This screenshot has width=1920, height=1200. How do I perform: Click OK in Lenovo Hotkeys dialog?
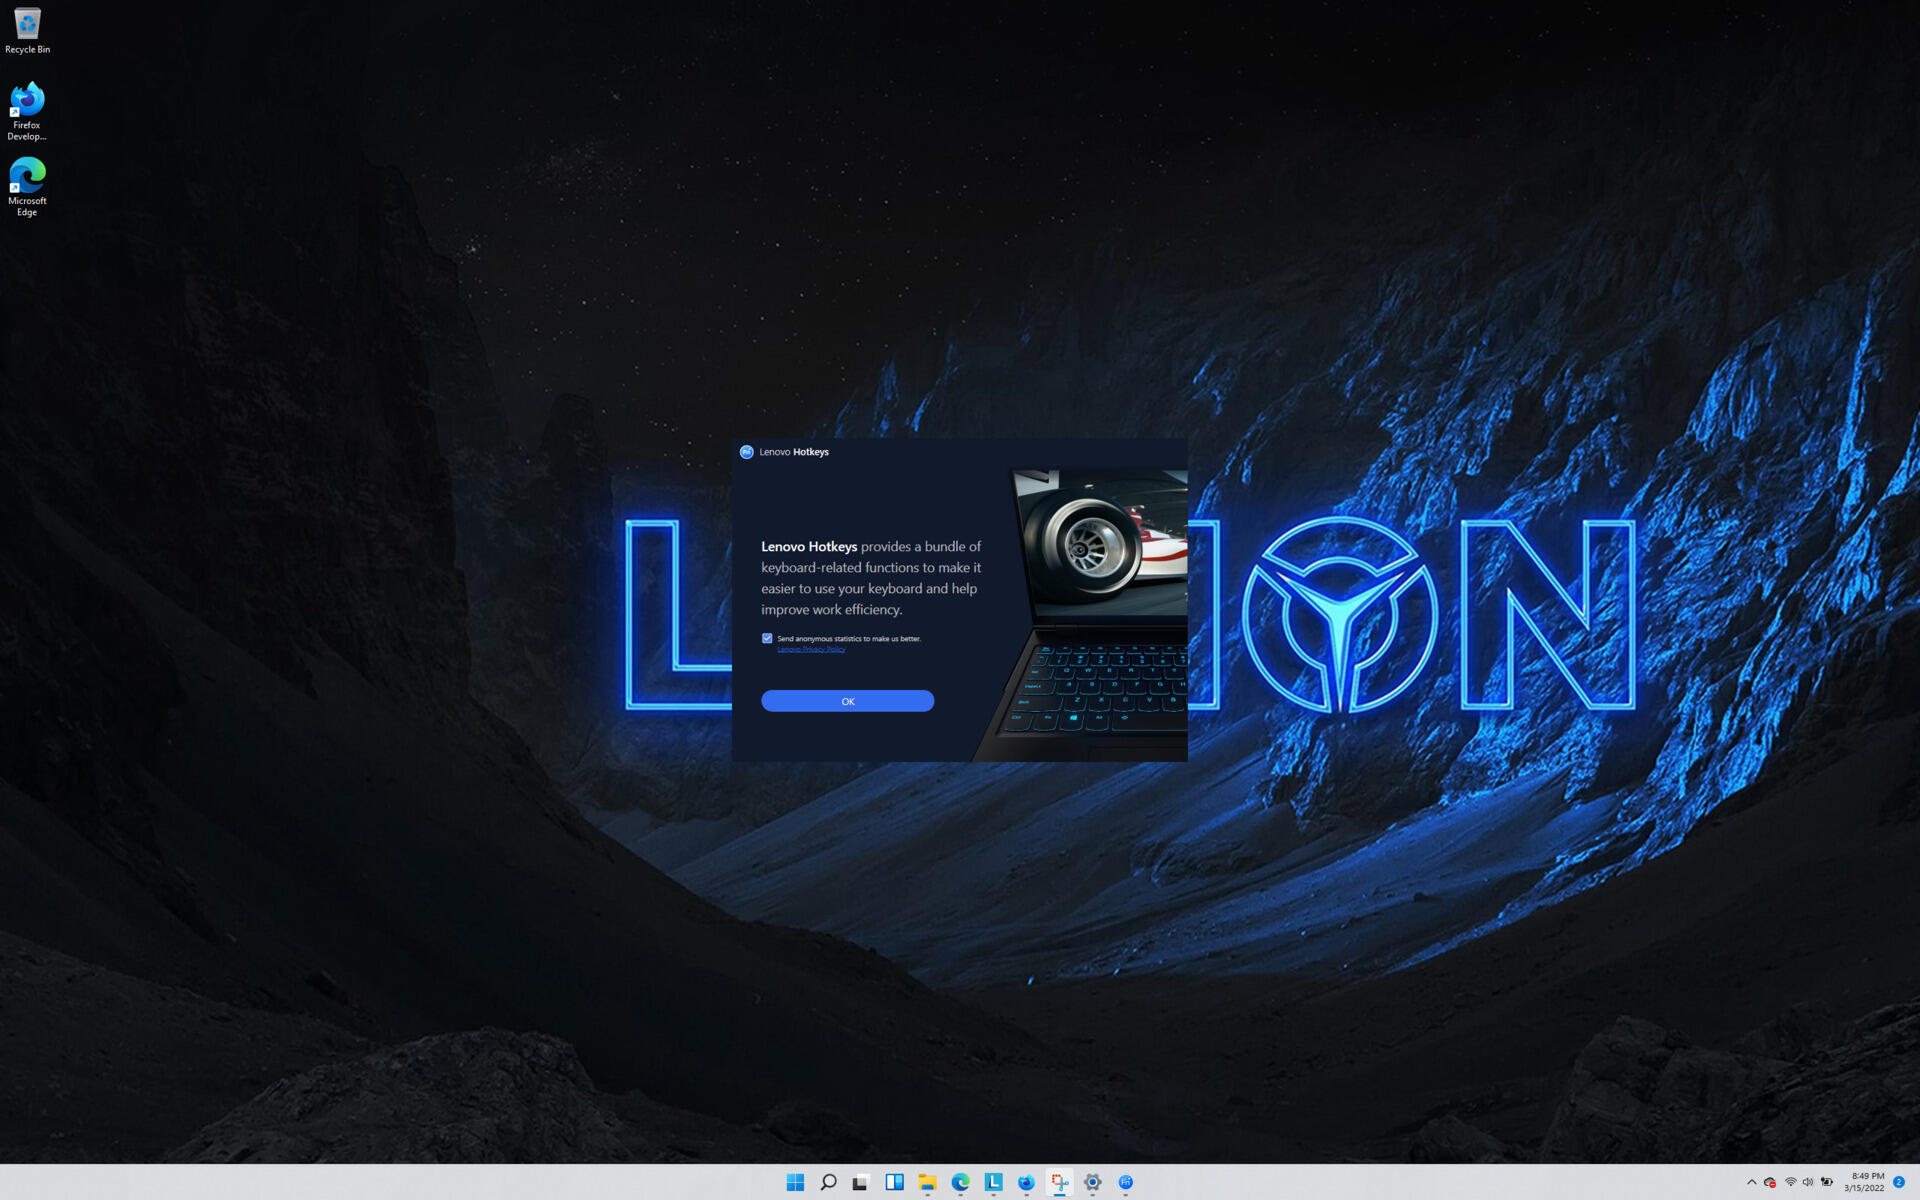tap(847, 701)
